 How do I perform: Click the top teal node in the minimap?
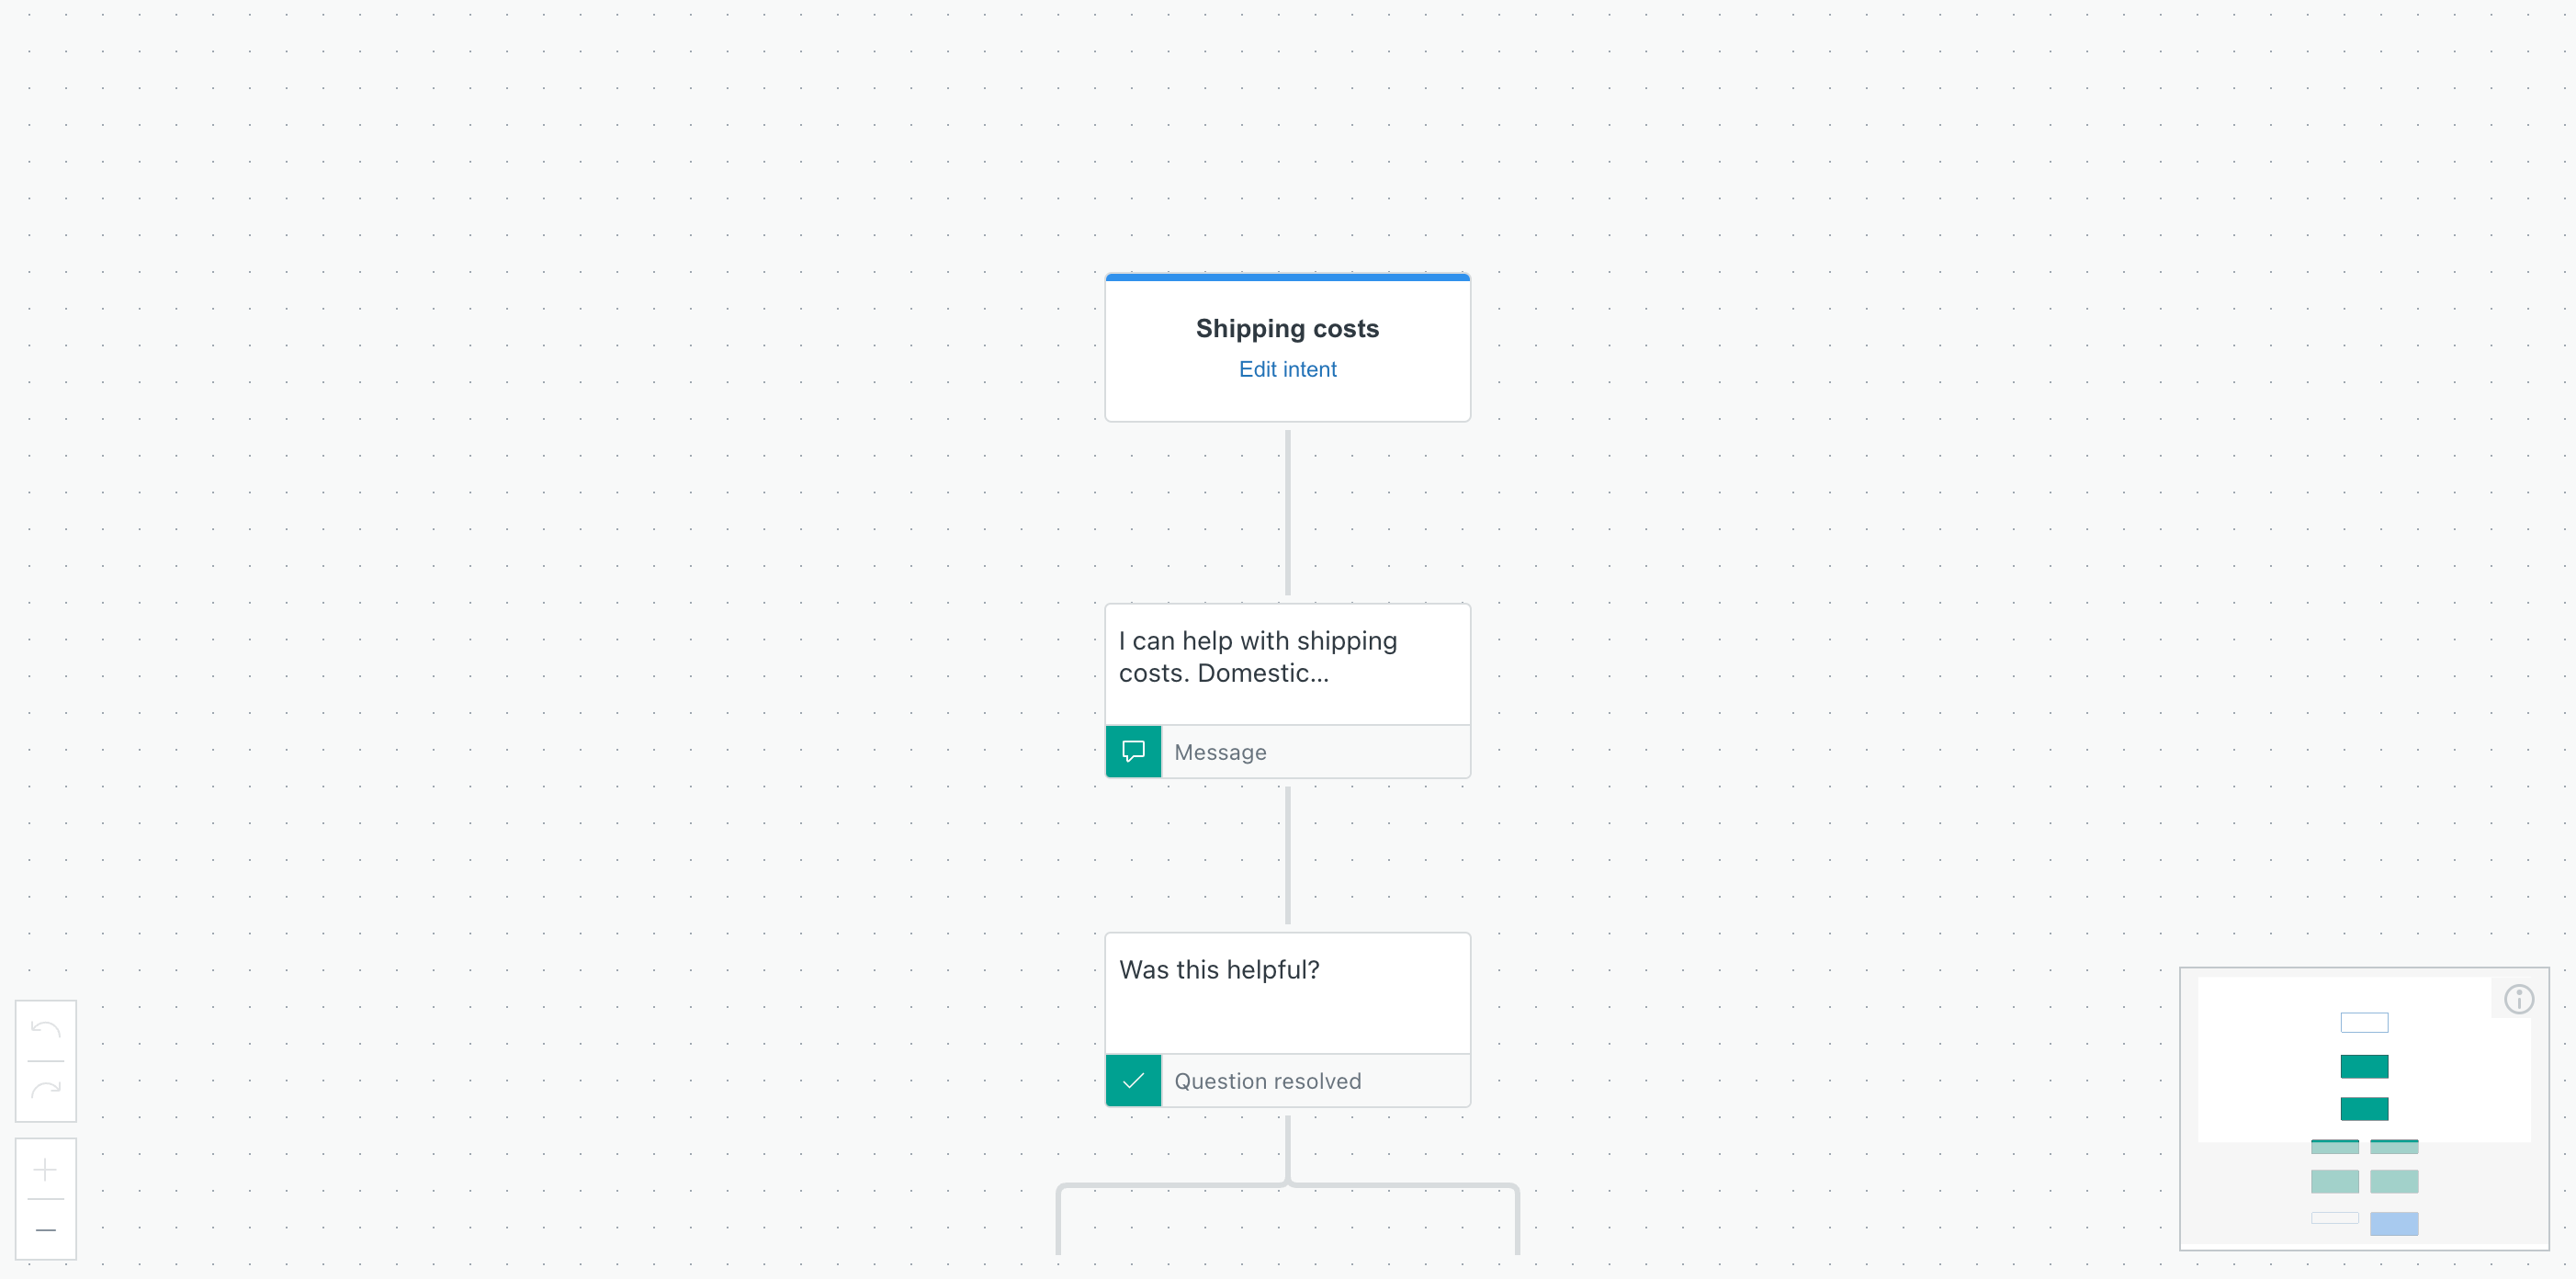[2364, 1066]
